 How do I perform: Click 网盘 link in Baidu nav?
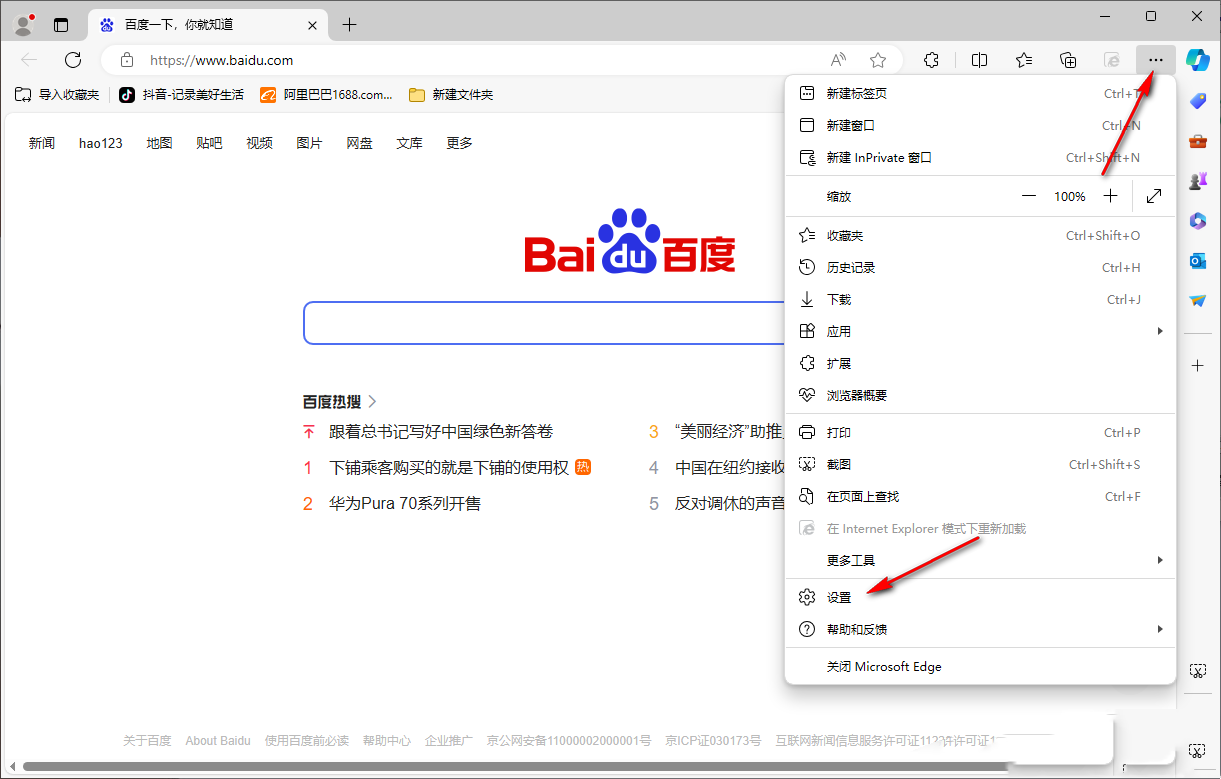pyautogui.click(x=359, y=143)
